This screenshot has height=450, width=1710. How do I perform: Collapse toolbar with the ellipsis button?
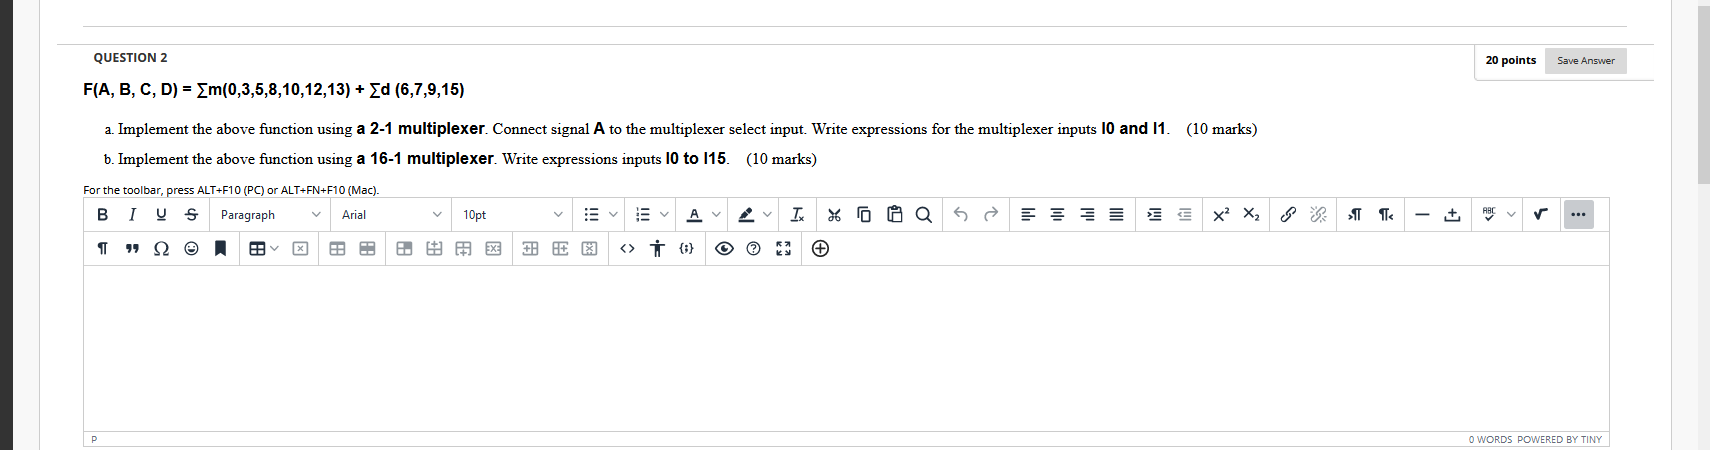pyautogui.click(x=1578, y=214)
